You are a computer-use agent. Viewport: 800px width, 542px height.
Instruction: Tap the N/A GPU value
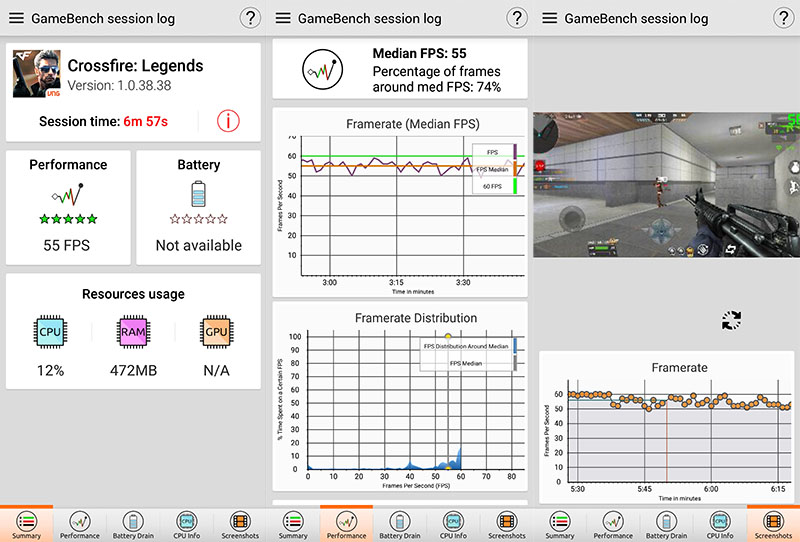point(216,371)
